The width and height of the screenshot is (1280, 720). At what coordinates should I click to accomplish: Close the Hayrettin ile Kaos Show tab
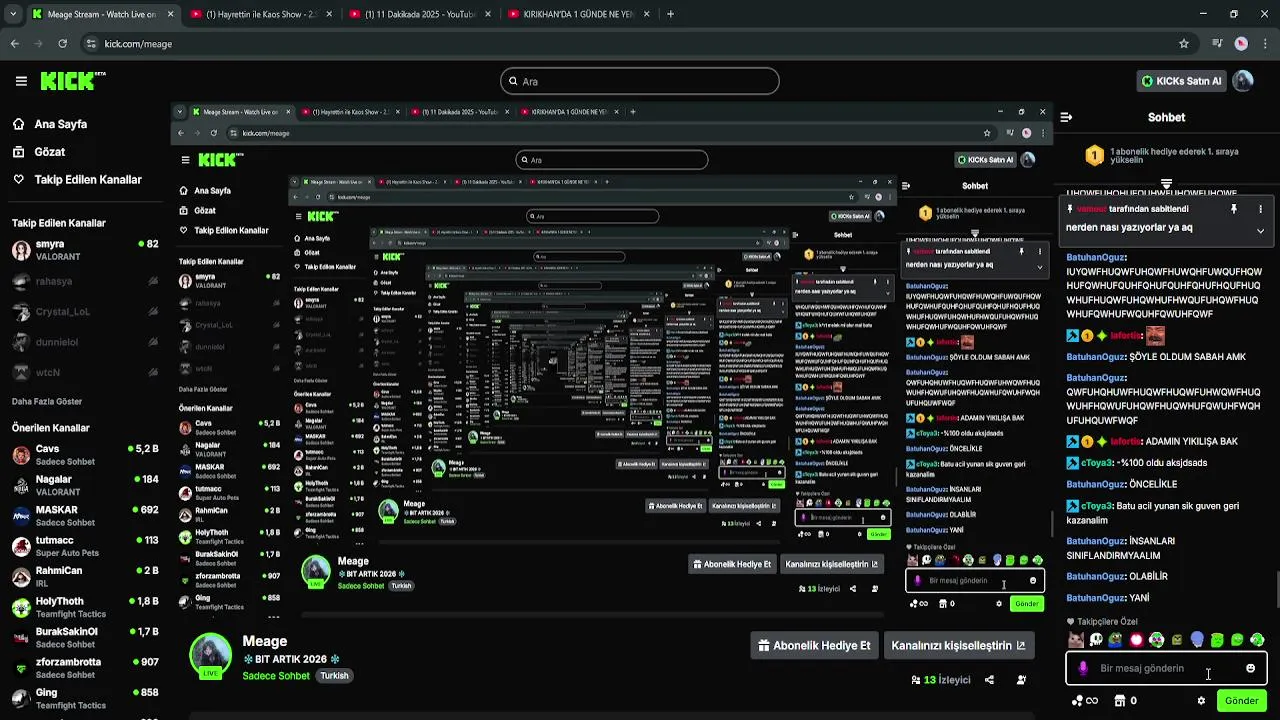[329, 14]
